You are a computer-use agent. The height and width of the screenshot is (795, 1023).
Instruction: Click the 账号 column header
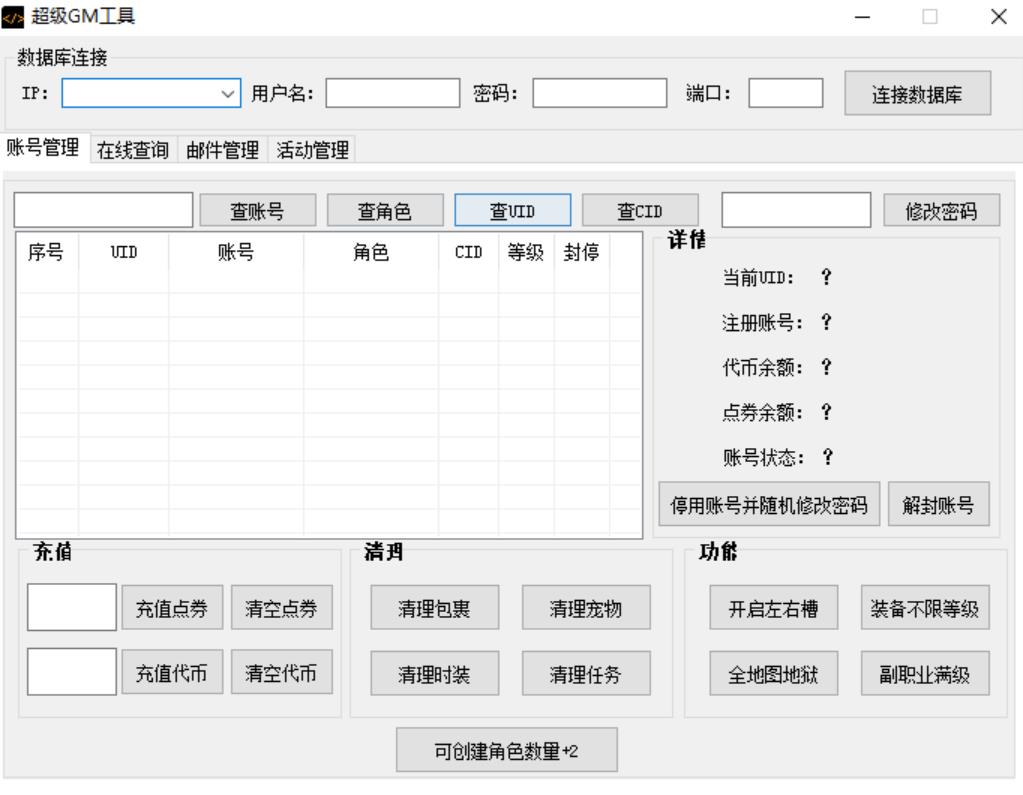[x=236, y=254]
